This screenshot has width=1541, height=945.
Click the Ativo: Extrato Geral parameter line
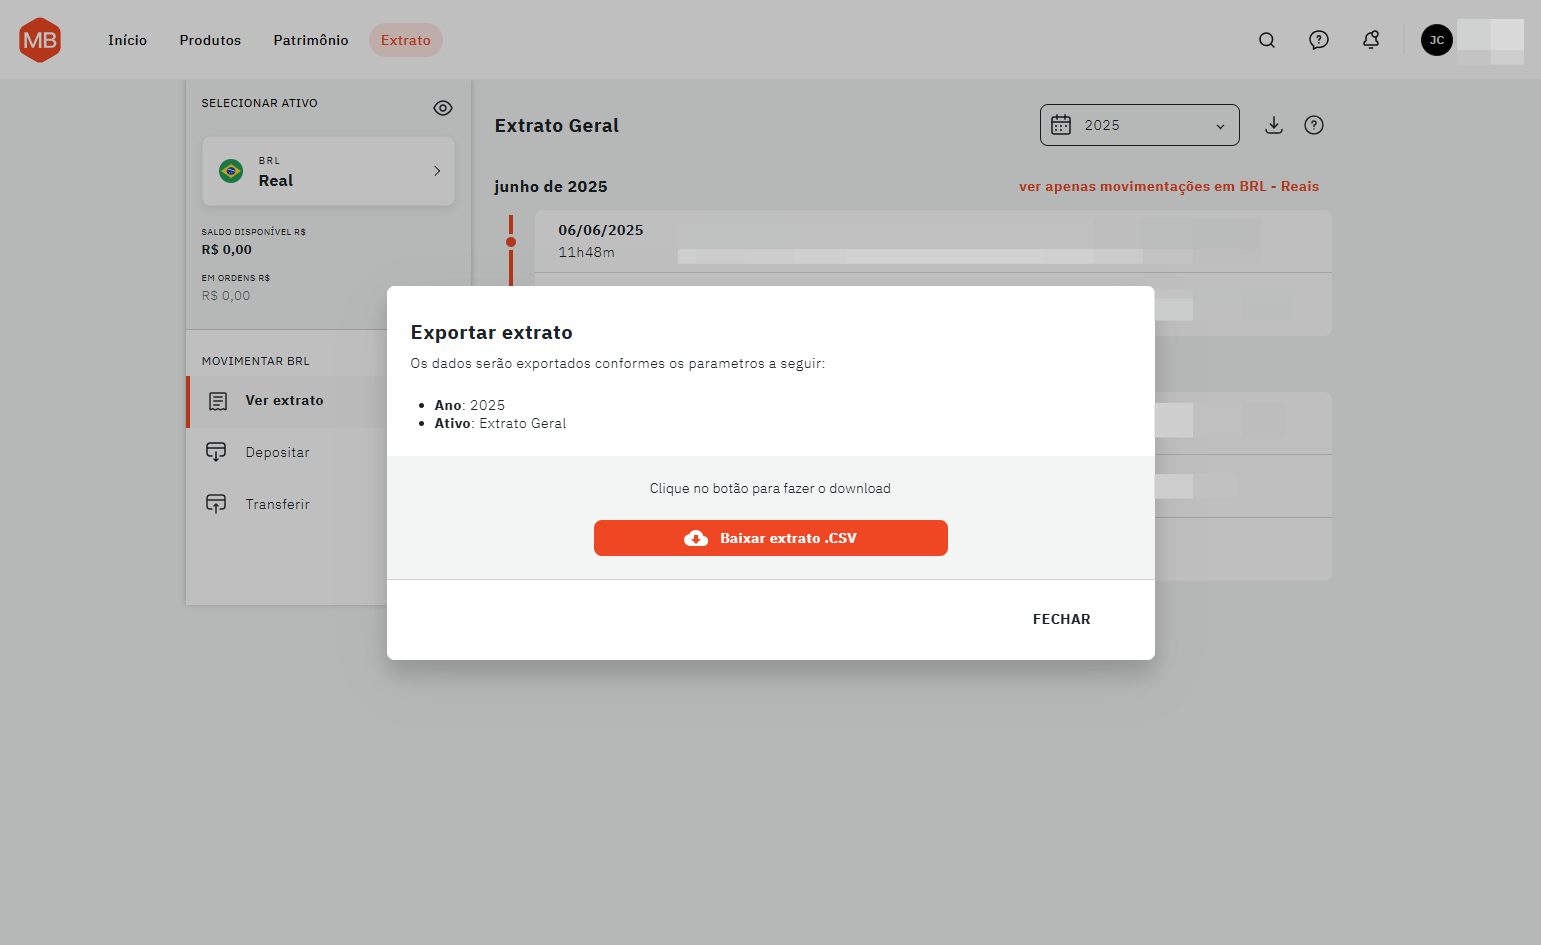click(x=500, y=423)
